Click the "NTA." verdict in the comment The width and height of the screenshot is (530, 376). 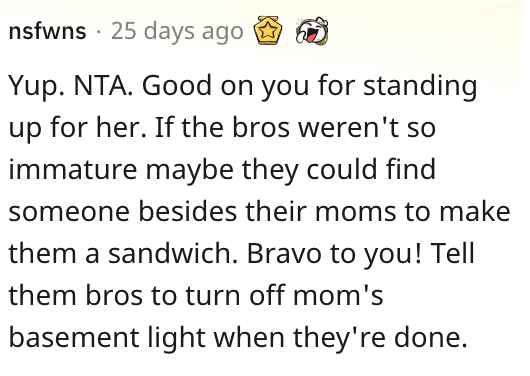pos(103,86)
